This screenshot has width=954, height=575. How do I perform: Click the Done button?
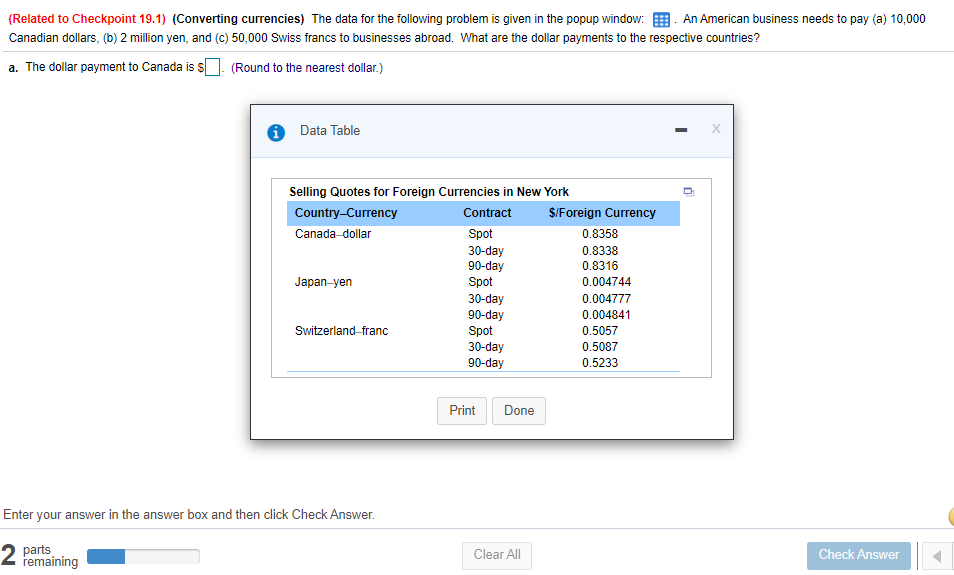[519, 411]
